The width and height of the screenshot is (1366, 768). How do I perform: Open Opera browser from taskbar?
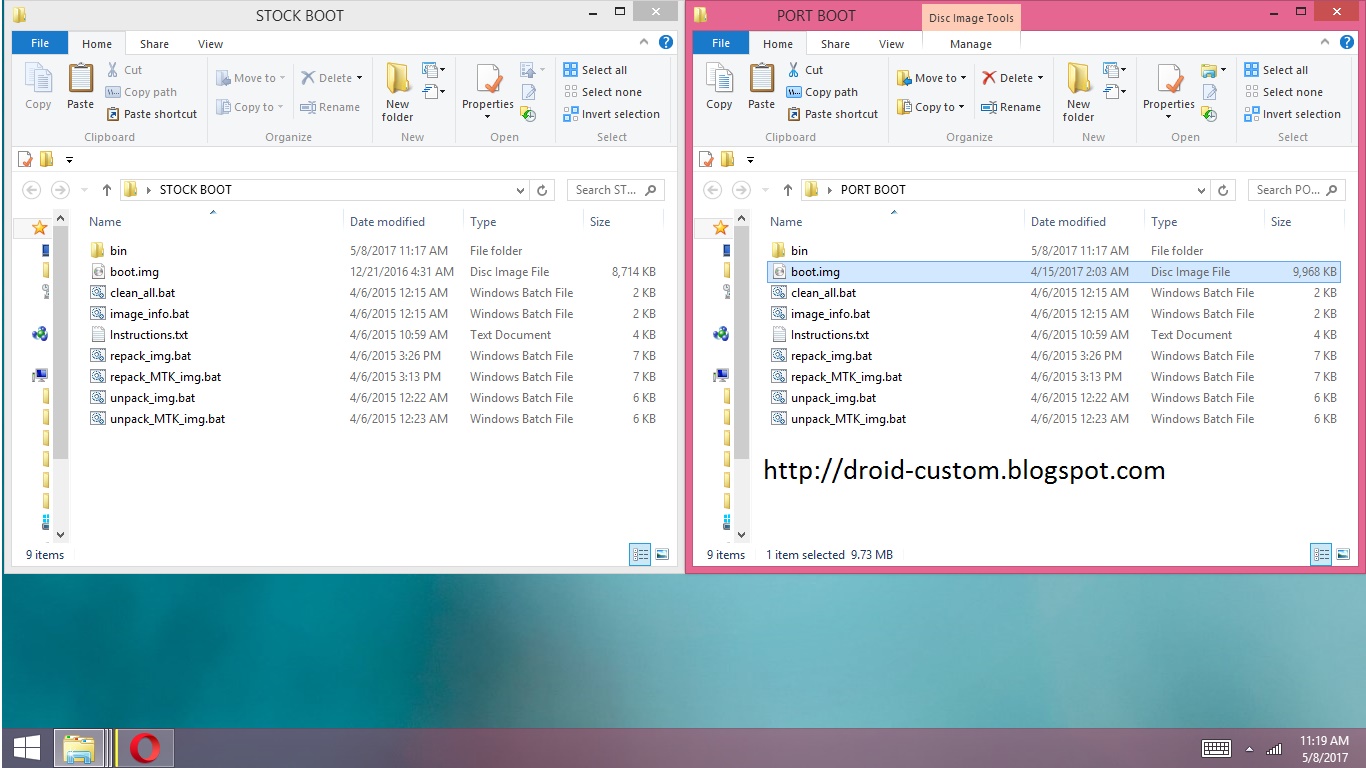pos(146,747)
